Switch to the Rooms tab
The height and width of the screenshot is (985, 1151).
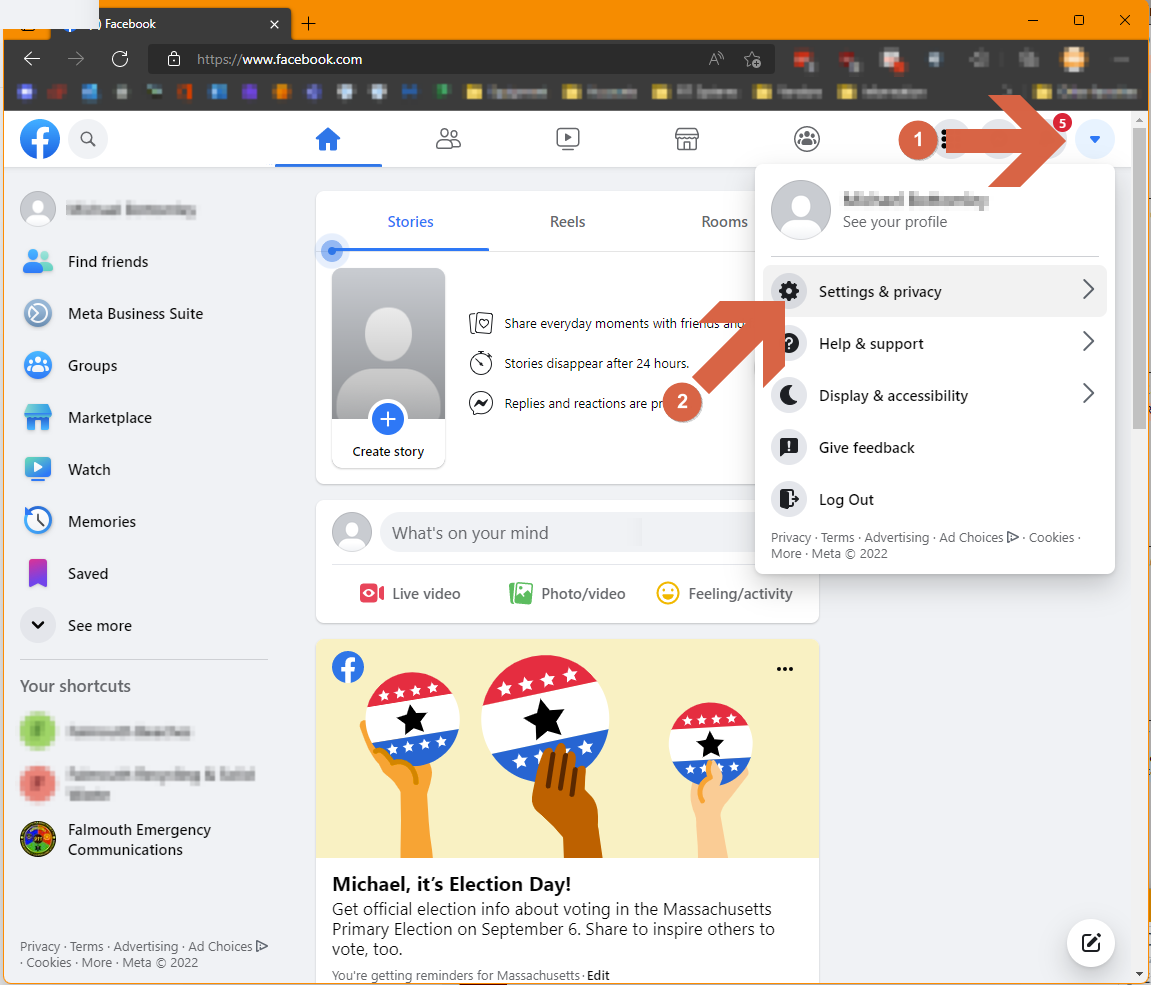point(725,222)
